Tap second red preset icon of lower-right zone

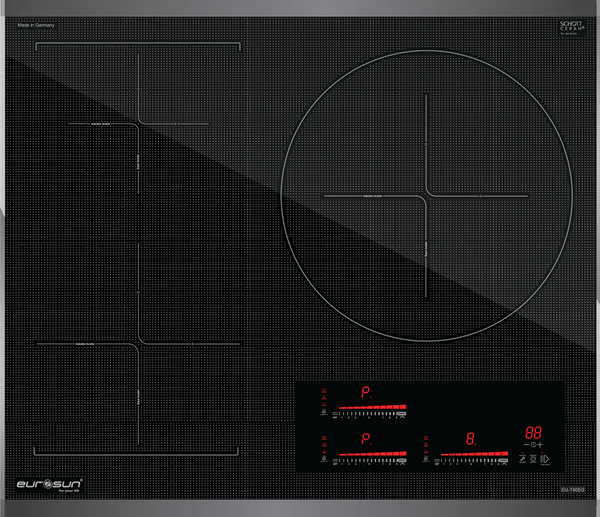tap(426, 444)
